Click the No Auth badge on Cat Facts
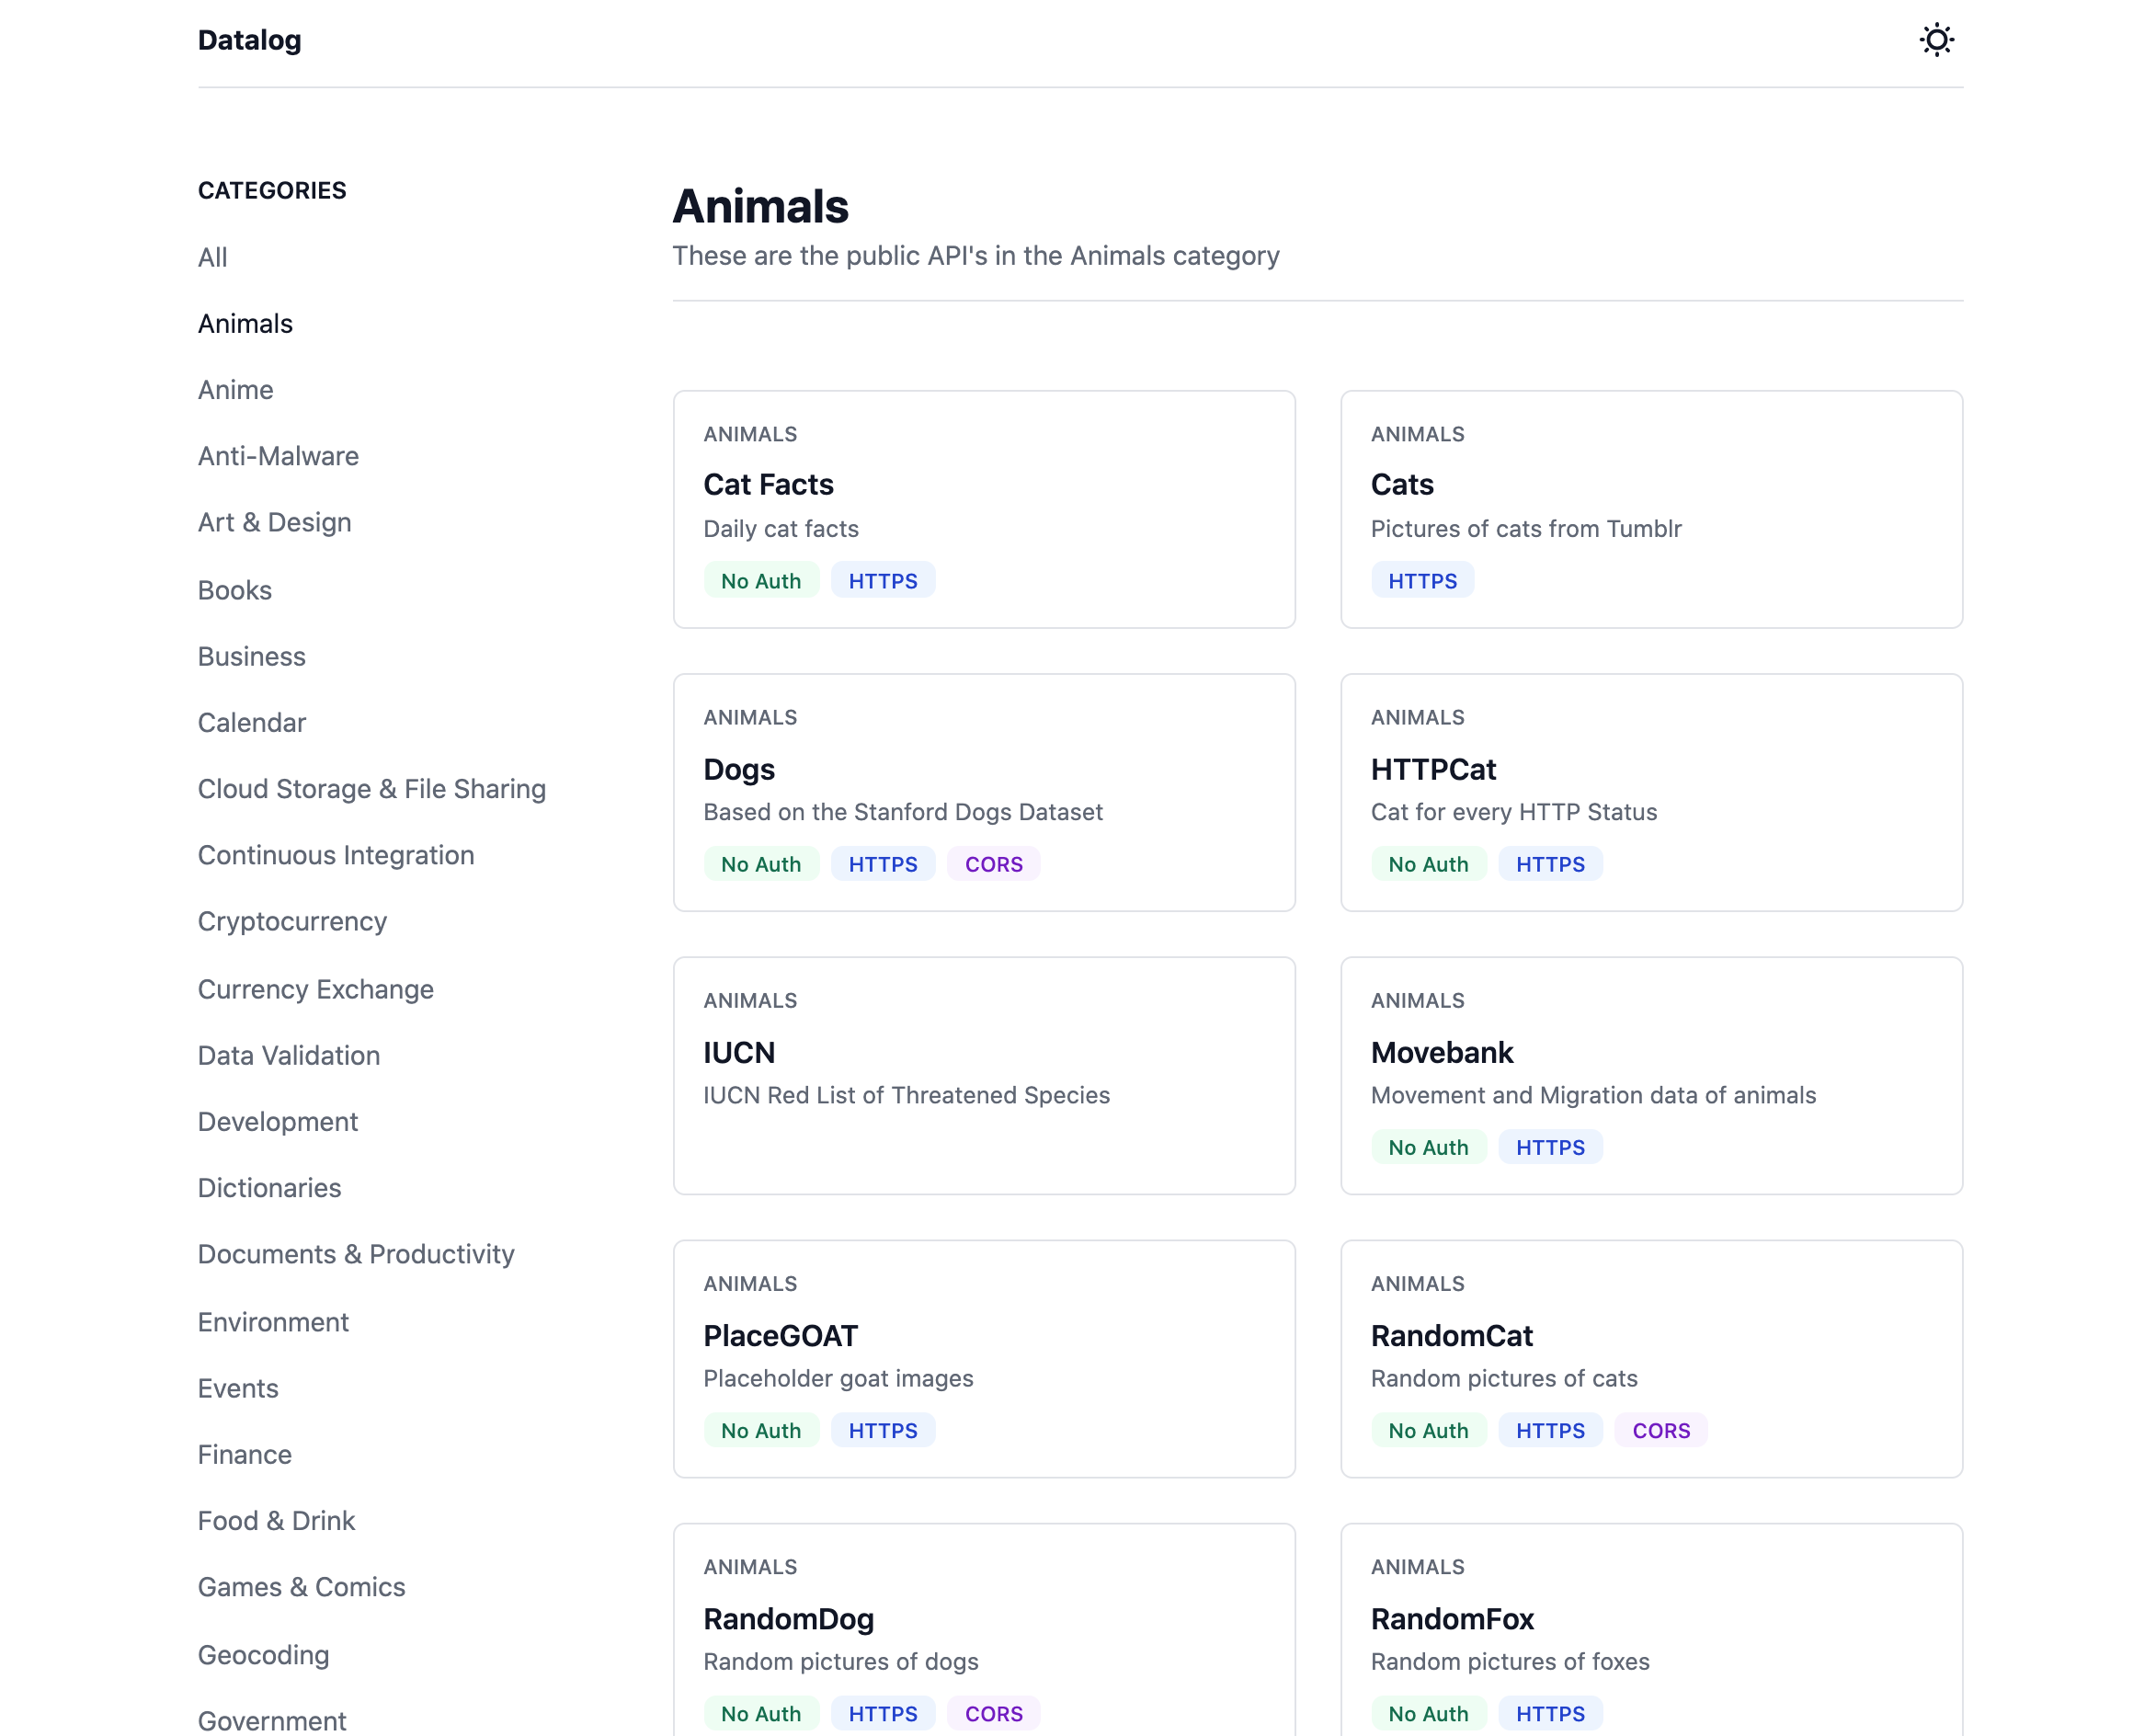The image size is (2133, 1736). [760, 580]
